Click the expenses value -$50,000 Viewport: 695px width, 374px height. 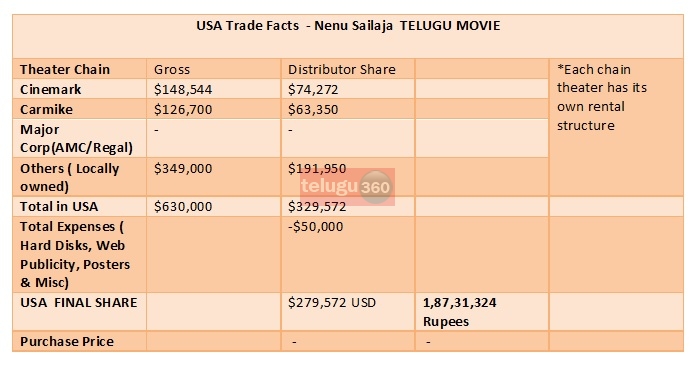316,226
